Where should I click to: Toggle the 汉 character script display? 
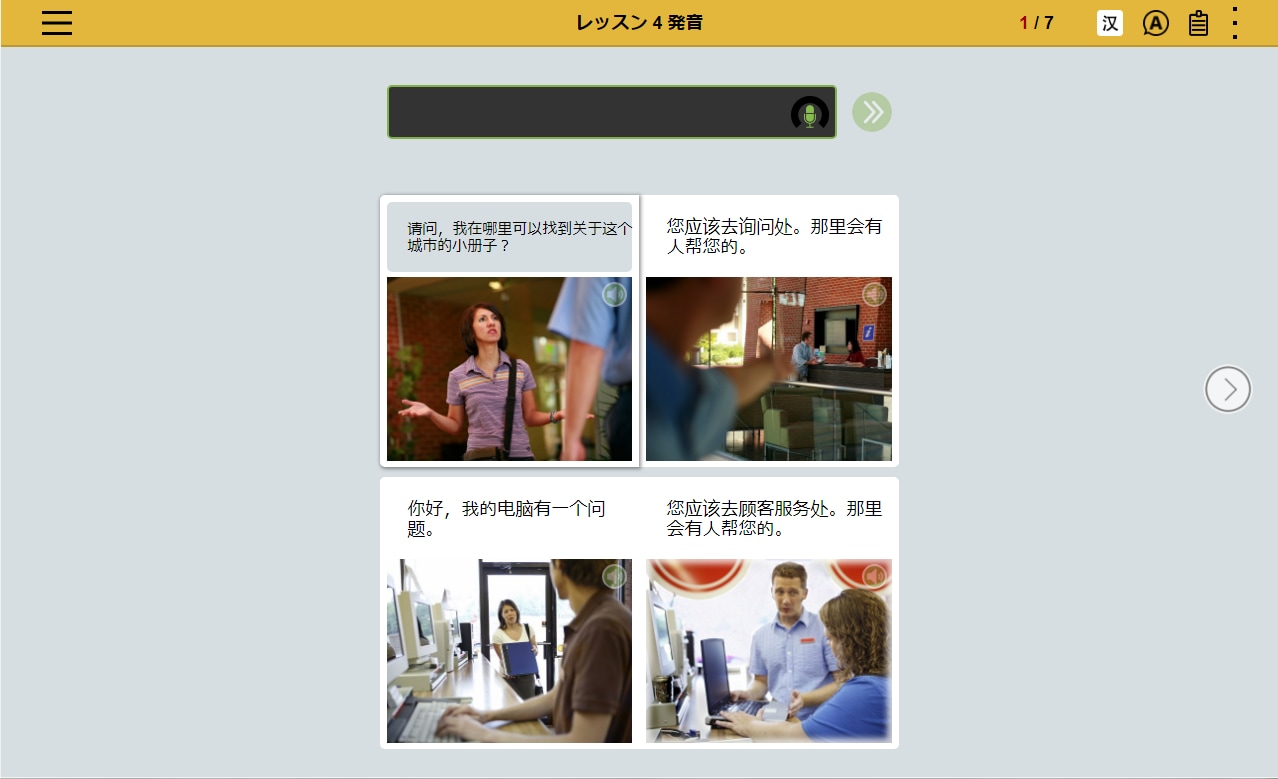[x=1109, y=23]
